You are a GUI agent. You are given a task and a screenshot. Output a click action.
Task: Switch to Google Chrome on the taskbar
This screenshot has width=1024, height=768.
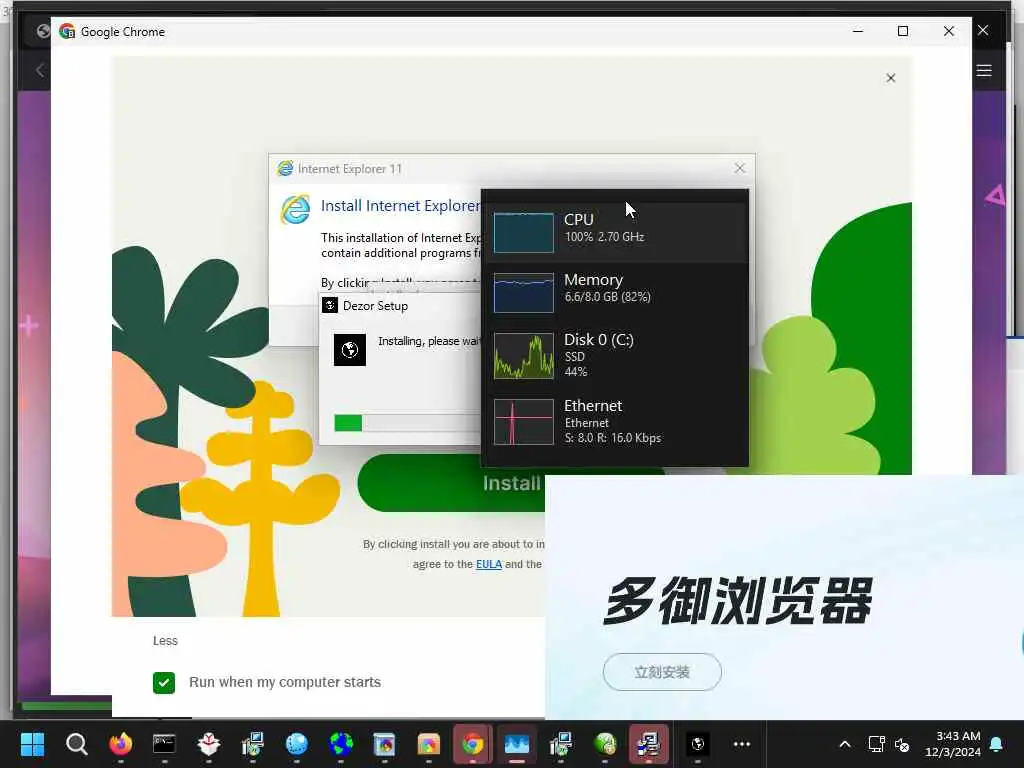coord(473,744)
